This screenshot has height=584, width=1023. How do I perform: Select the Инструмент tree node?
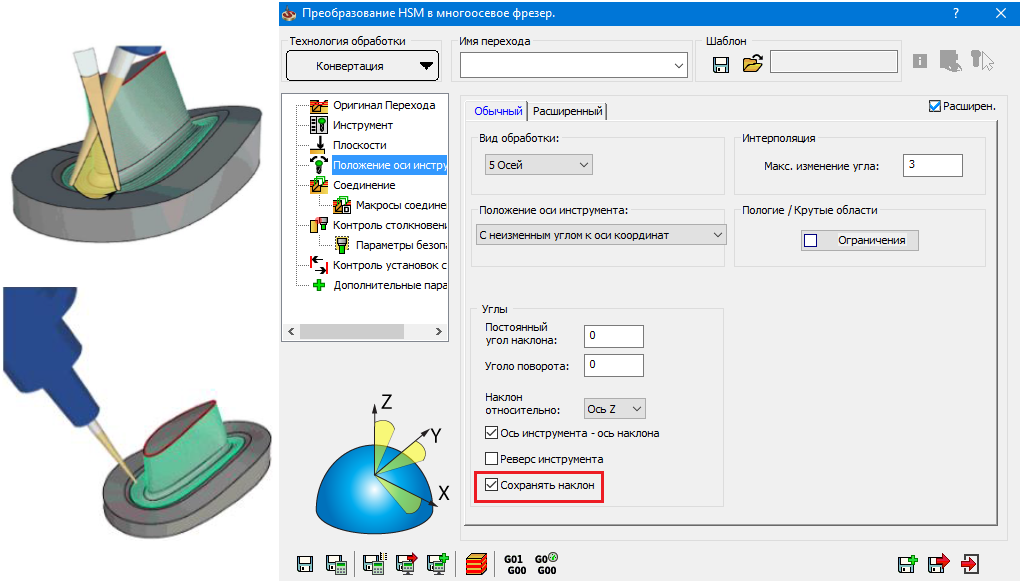(363, 125)
